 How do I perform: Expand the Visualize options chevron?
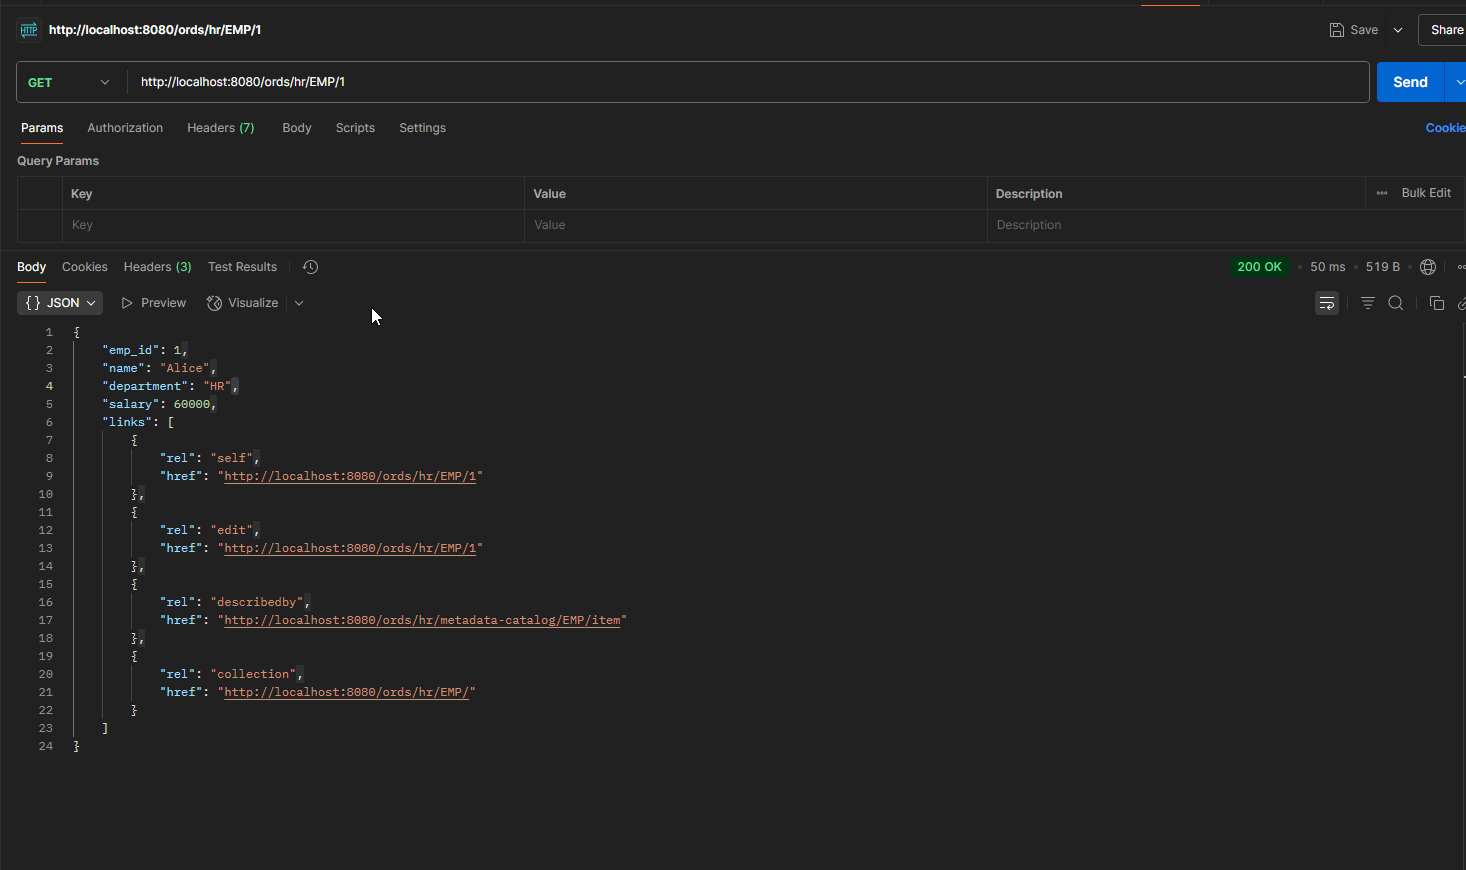(299, 303)
